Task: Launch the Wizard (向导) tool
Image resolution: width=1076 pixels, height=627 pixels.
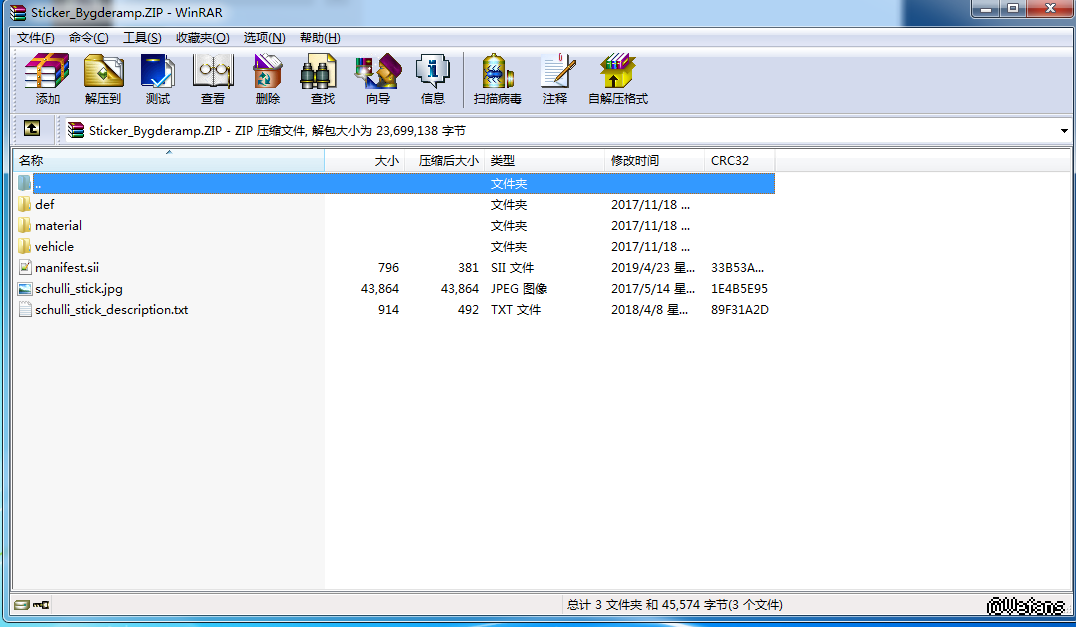Action: 378,80
